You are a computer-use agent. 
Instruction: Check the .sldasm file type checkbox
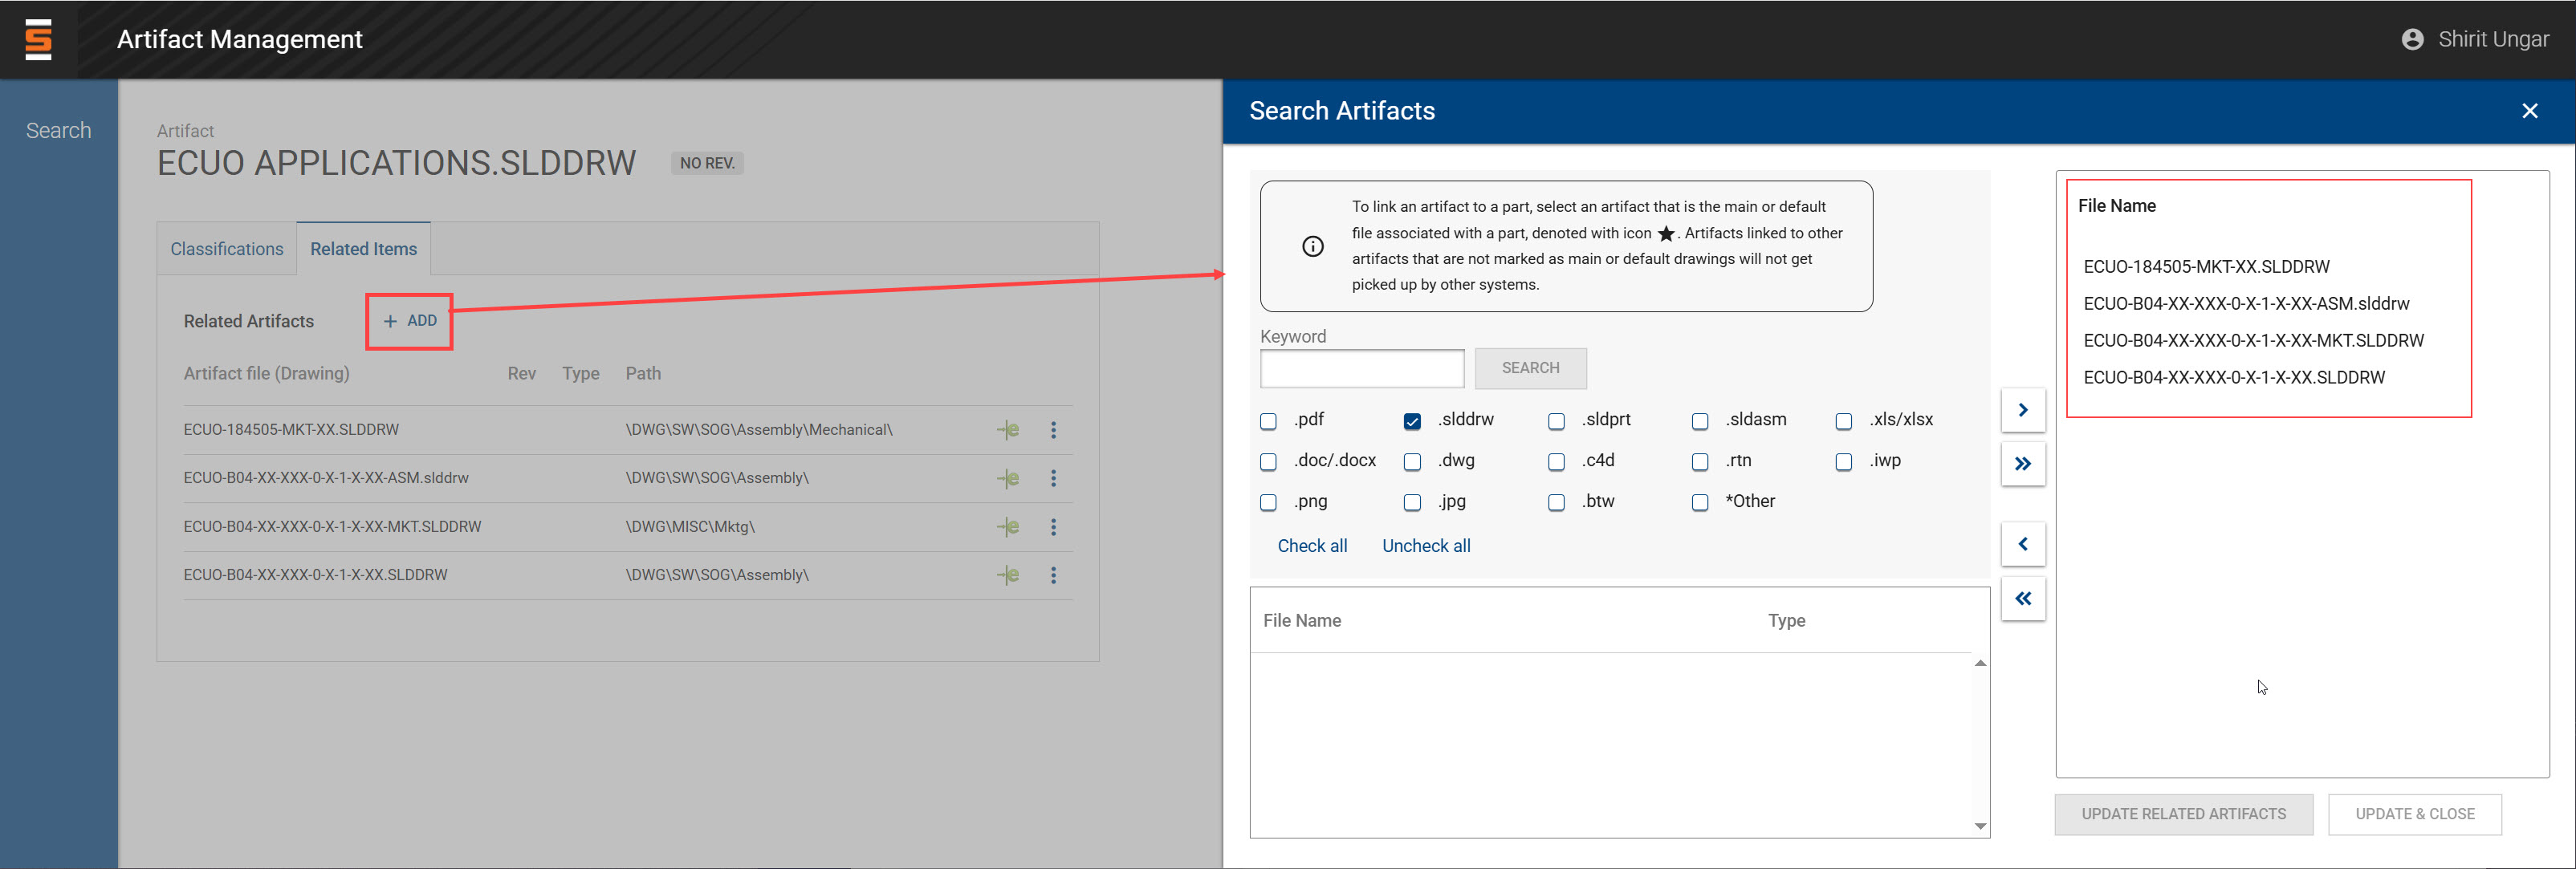point(1699,421)
